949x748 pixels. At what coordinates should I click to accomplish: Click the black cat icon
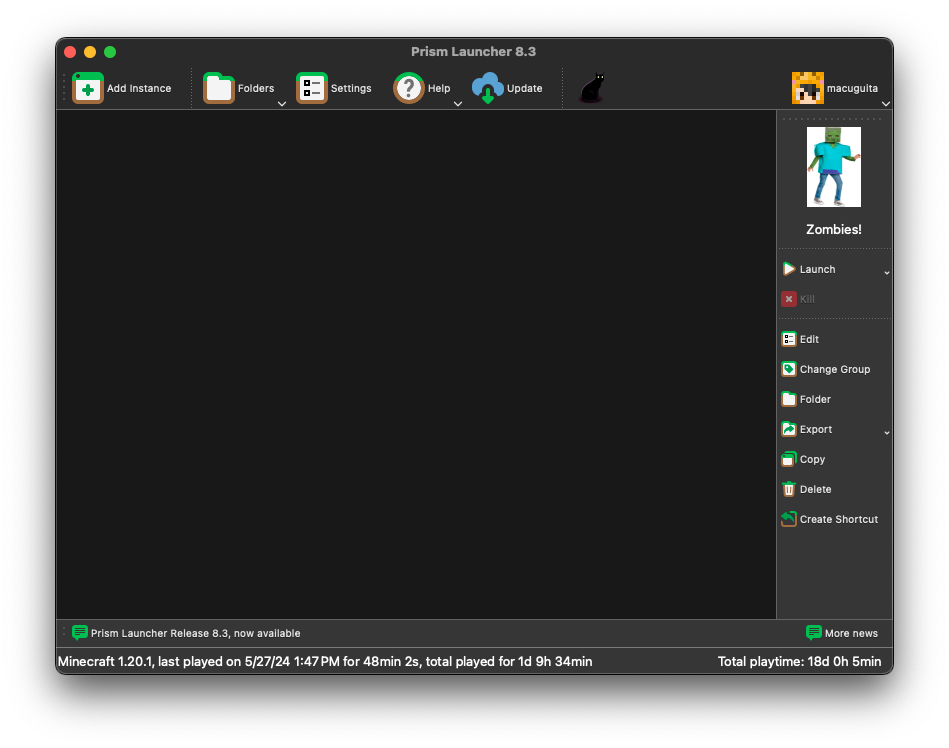click(591, 89)
